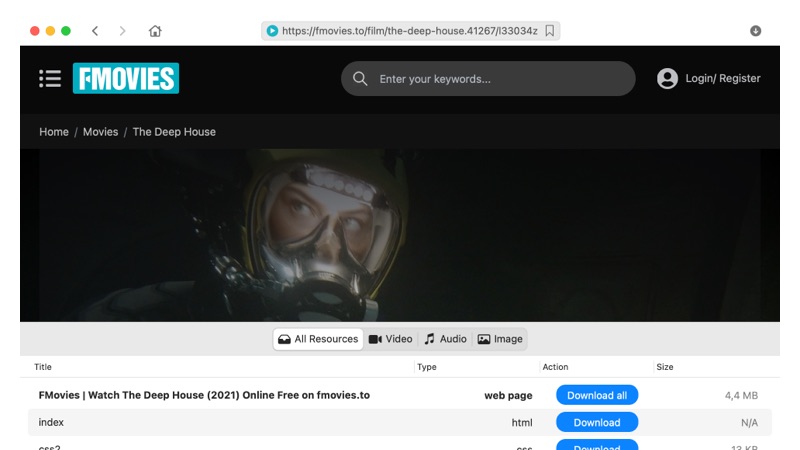Sort by the Type column header
Viewport: 800px width, 450px height.
tap(427, 367)
